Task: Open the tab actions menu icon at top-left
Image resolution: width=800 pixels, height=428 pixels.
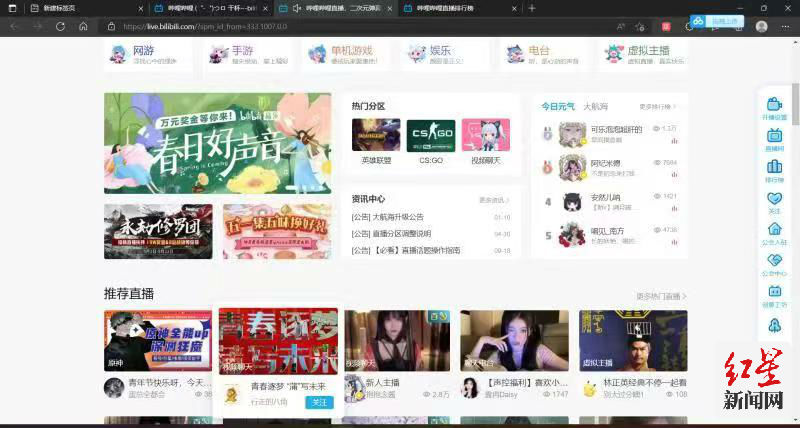Action: (x=13, y=8)
